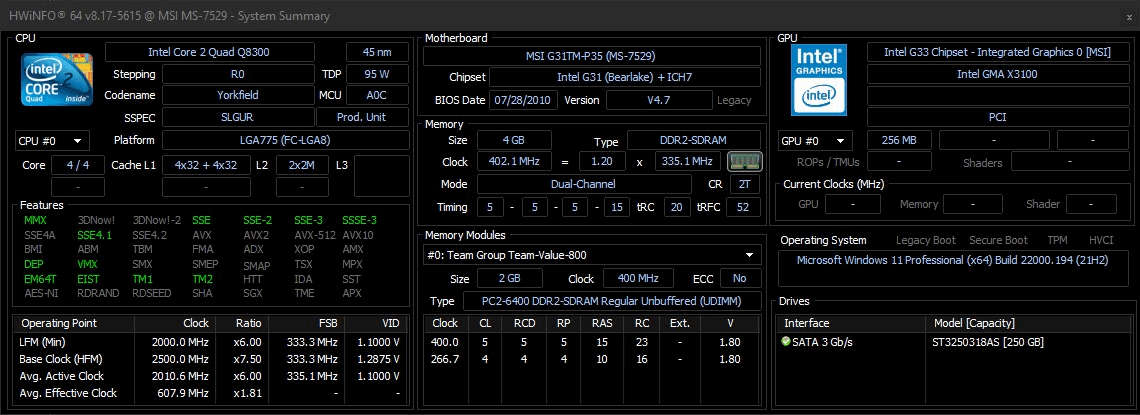Click the Secure Boot indicator label
Viewport: 1140px width, 415px height.
point(1000,240)
